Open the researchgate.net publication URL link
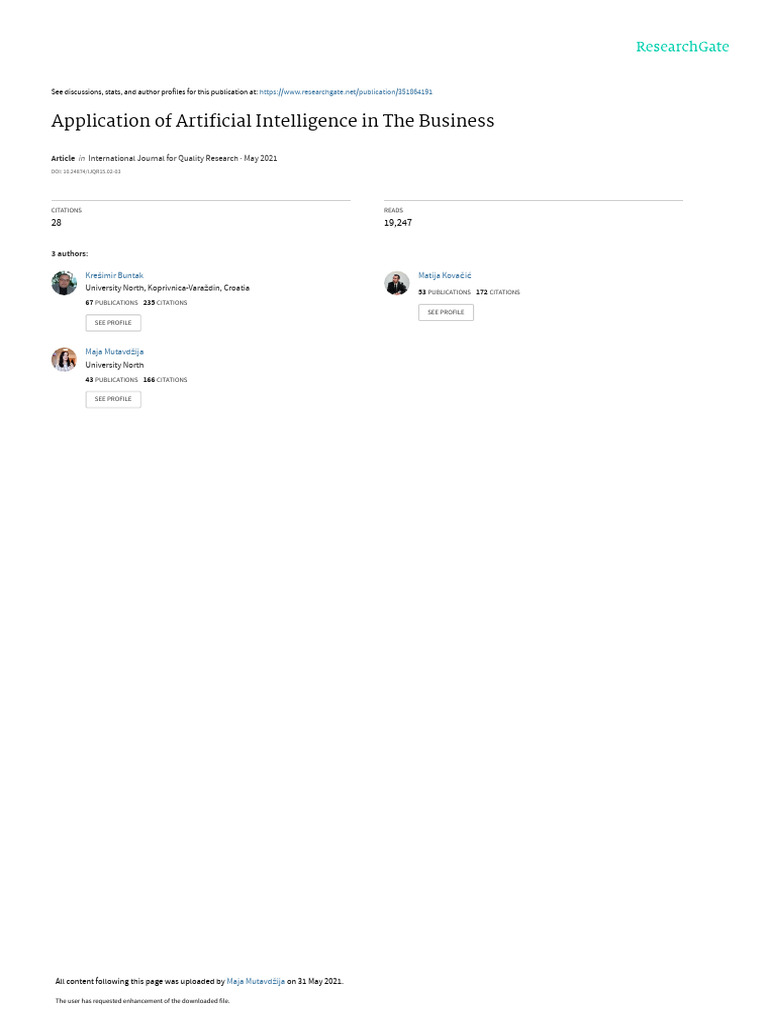This screenshot has height=1024, width=768. coord(345,92)
